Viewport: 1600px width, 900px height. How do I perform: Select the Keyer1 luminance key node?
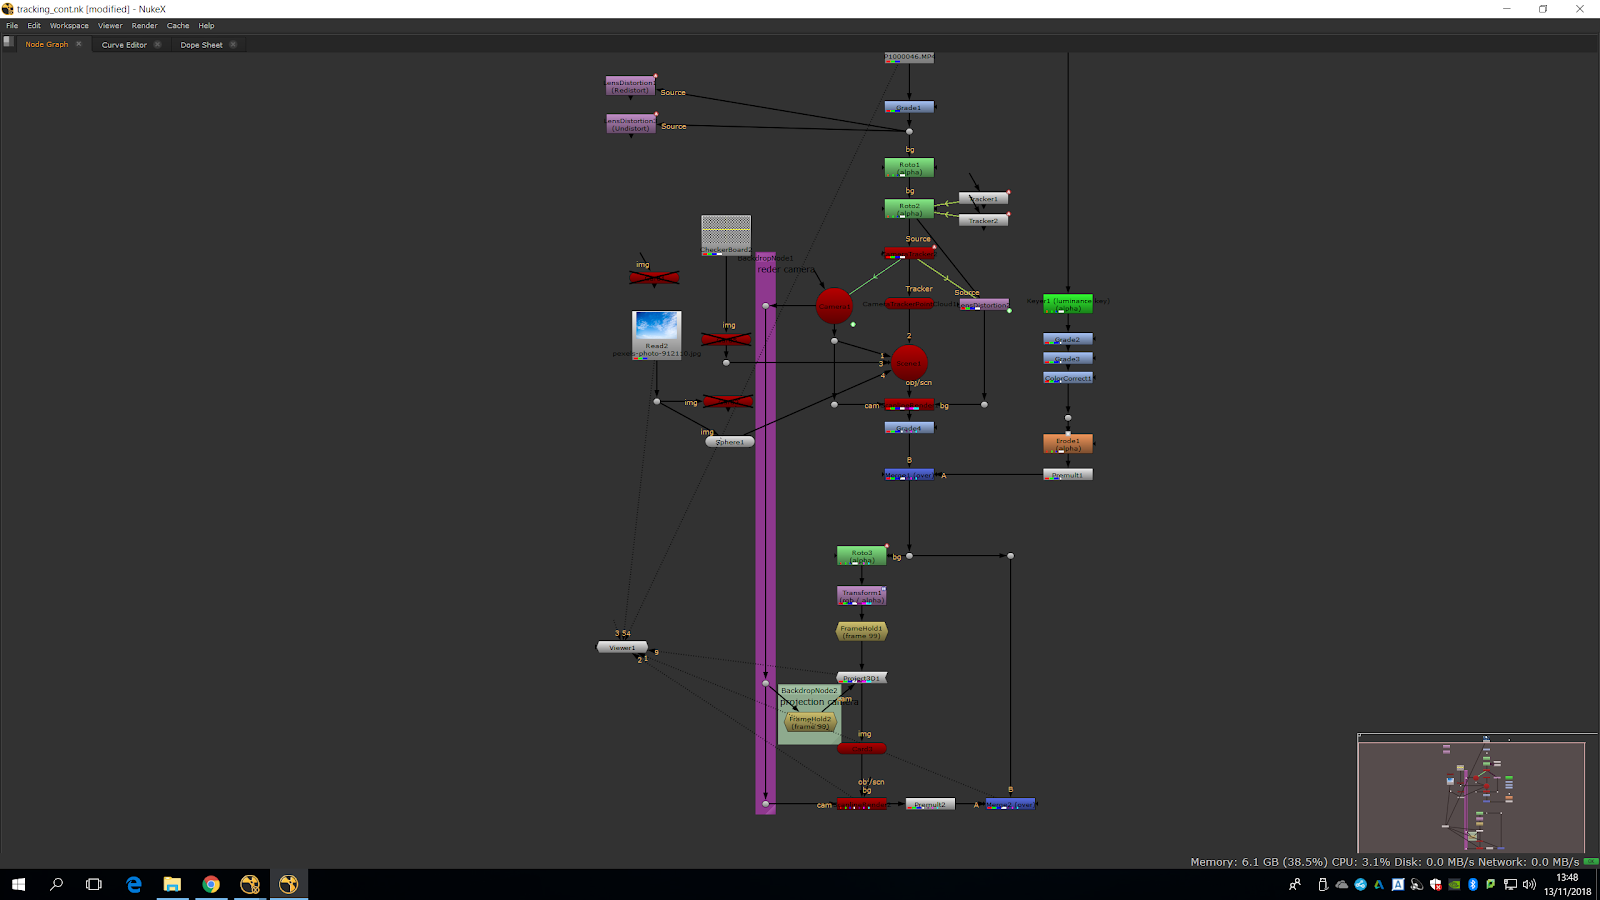point(1068,304)
